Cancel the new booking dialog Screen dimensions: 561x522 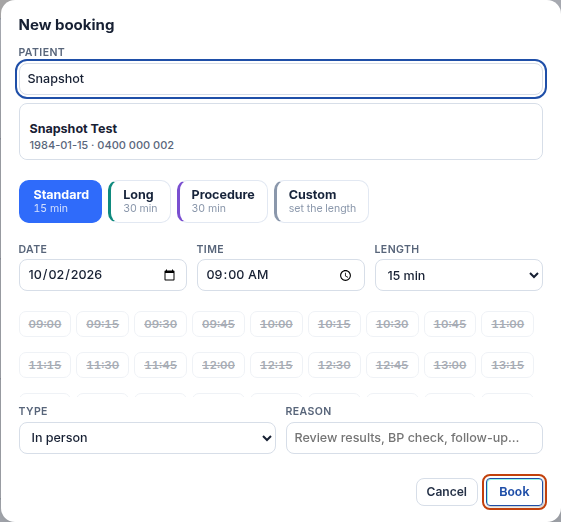click(447, 492)
